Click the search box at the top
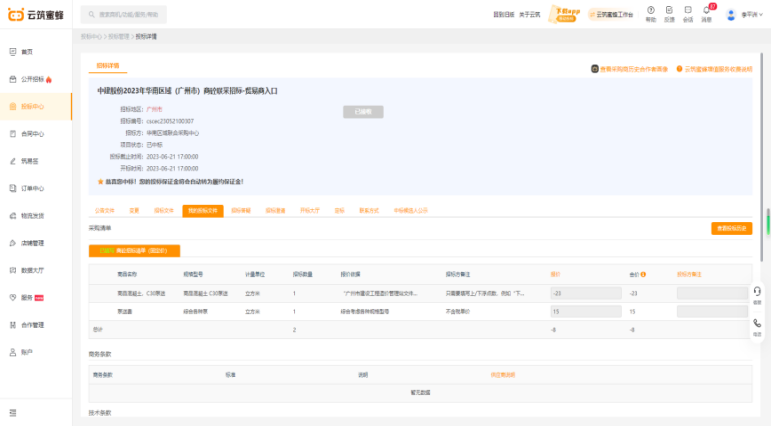Viewport: 771px width, 426px height. click(x=124, y=15)
